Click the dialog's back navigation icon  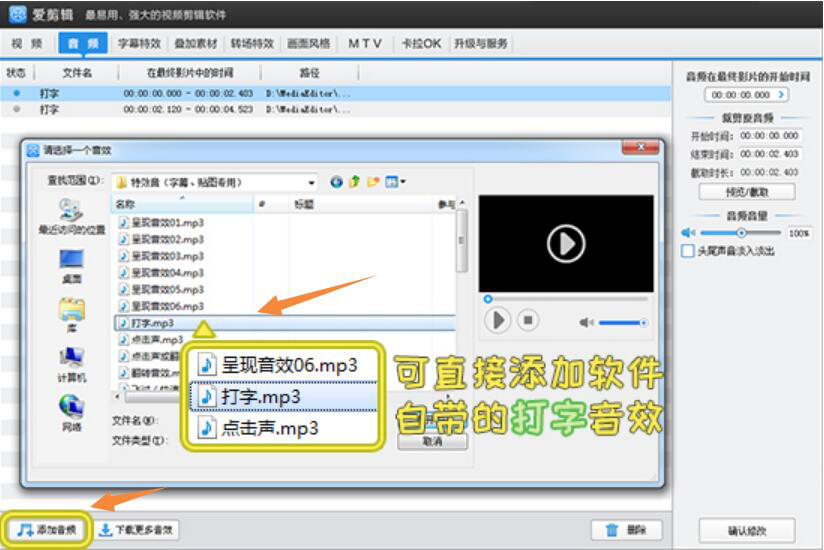(x=336, y=182)
